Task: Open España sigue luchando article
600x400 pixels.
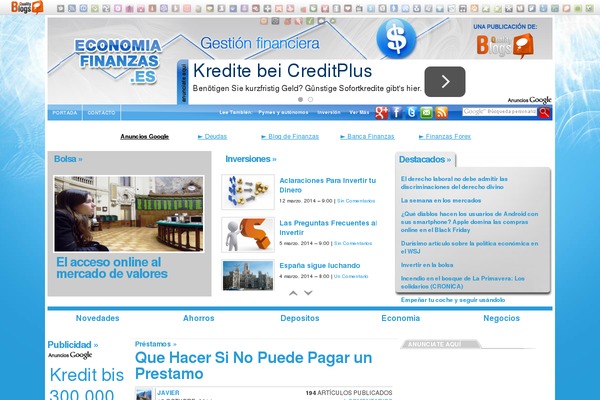Action: (x=320, y=266)
